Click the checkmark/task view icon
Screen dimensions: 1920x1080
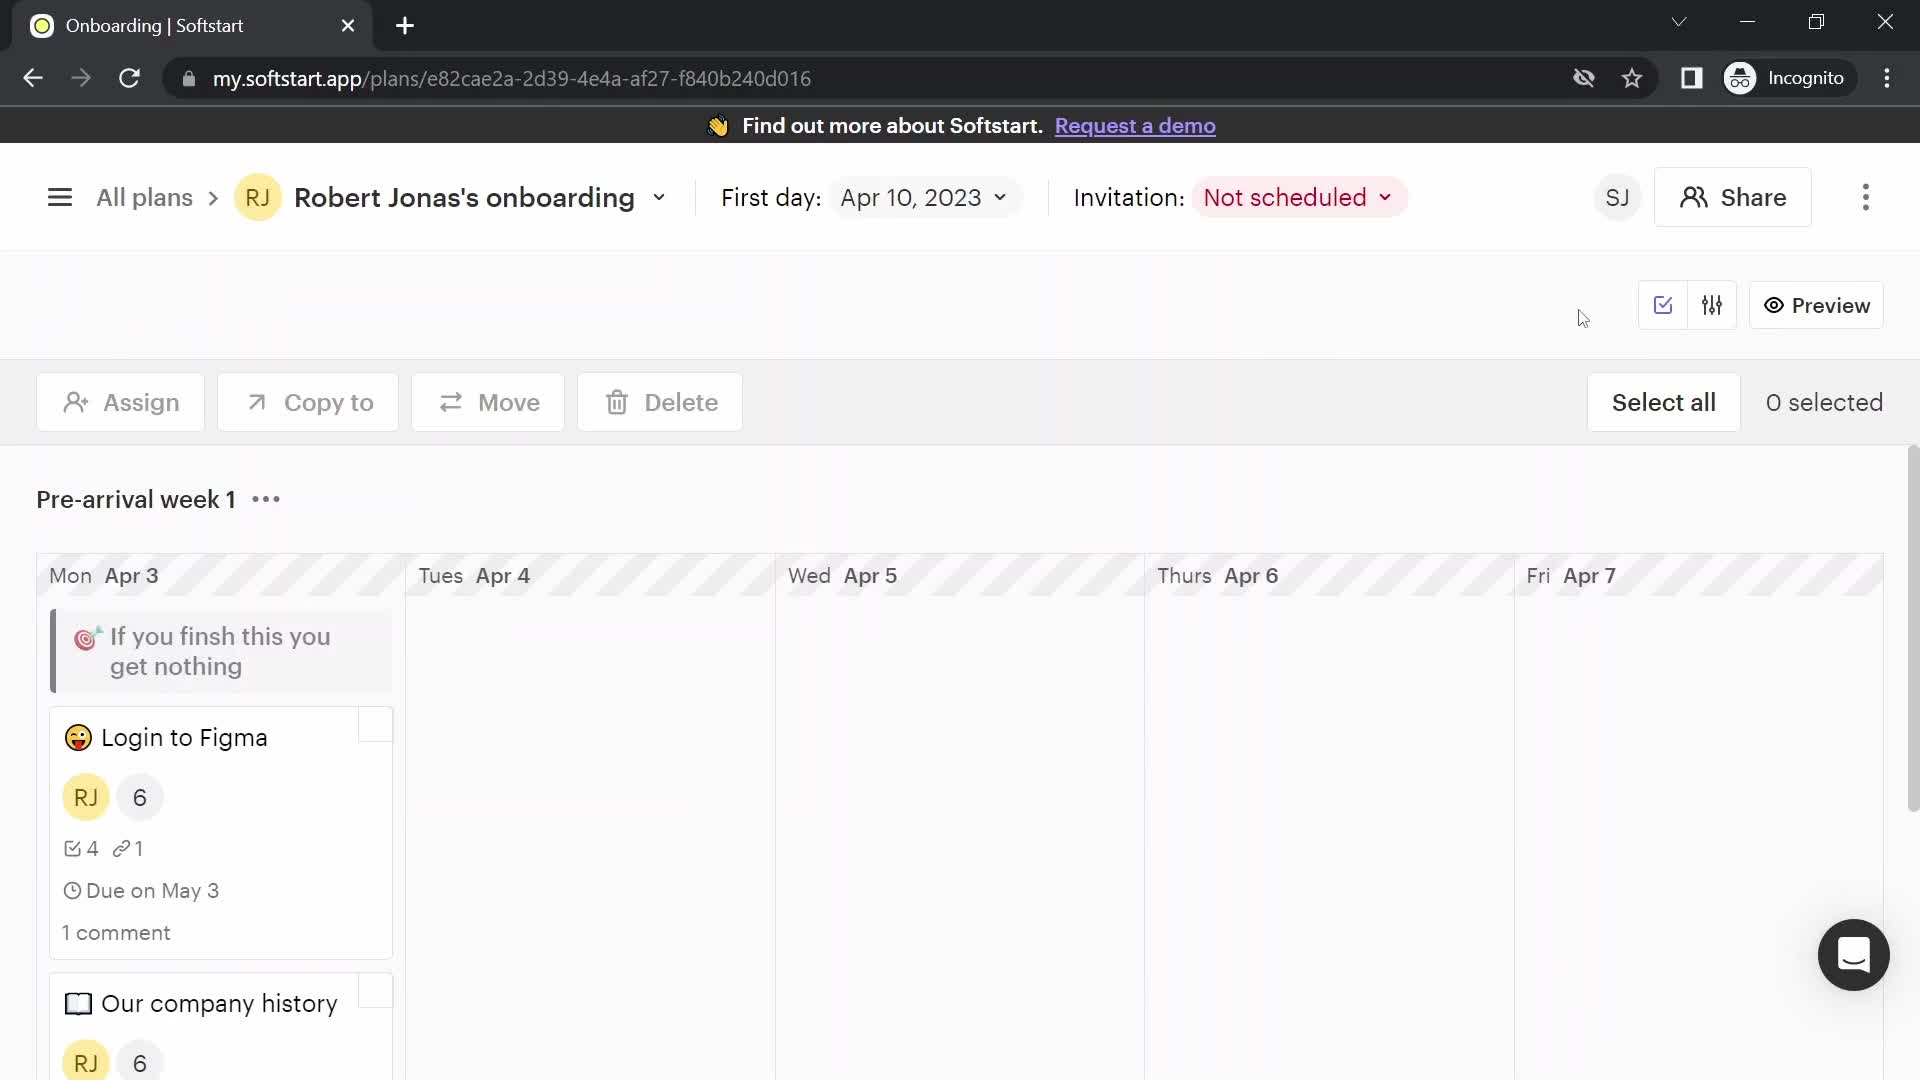point(1663,305)
